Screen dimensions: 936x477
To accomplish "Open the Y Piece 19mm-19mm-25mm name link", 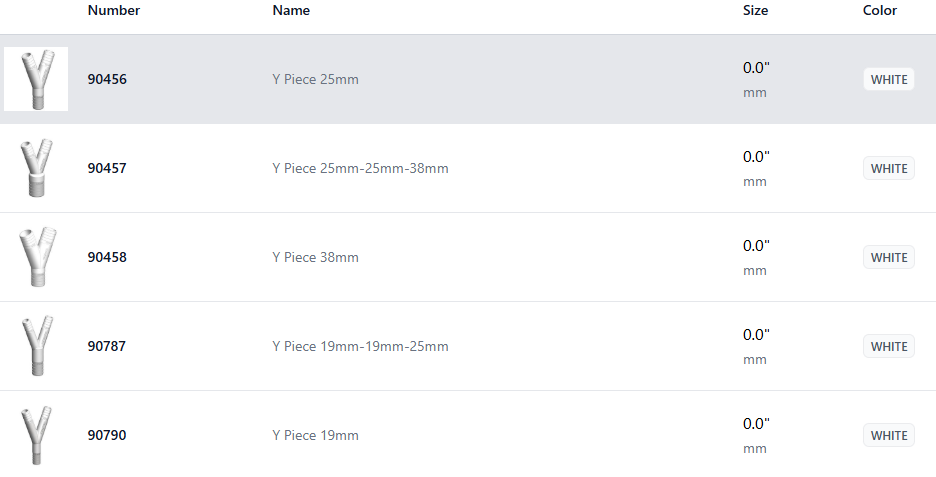I will [x=360, y=347].
